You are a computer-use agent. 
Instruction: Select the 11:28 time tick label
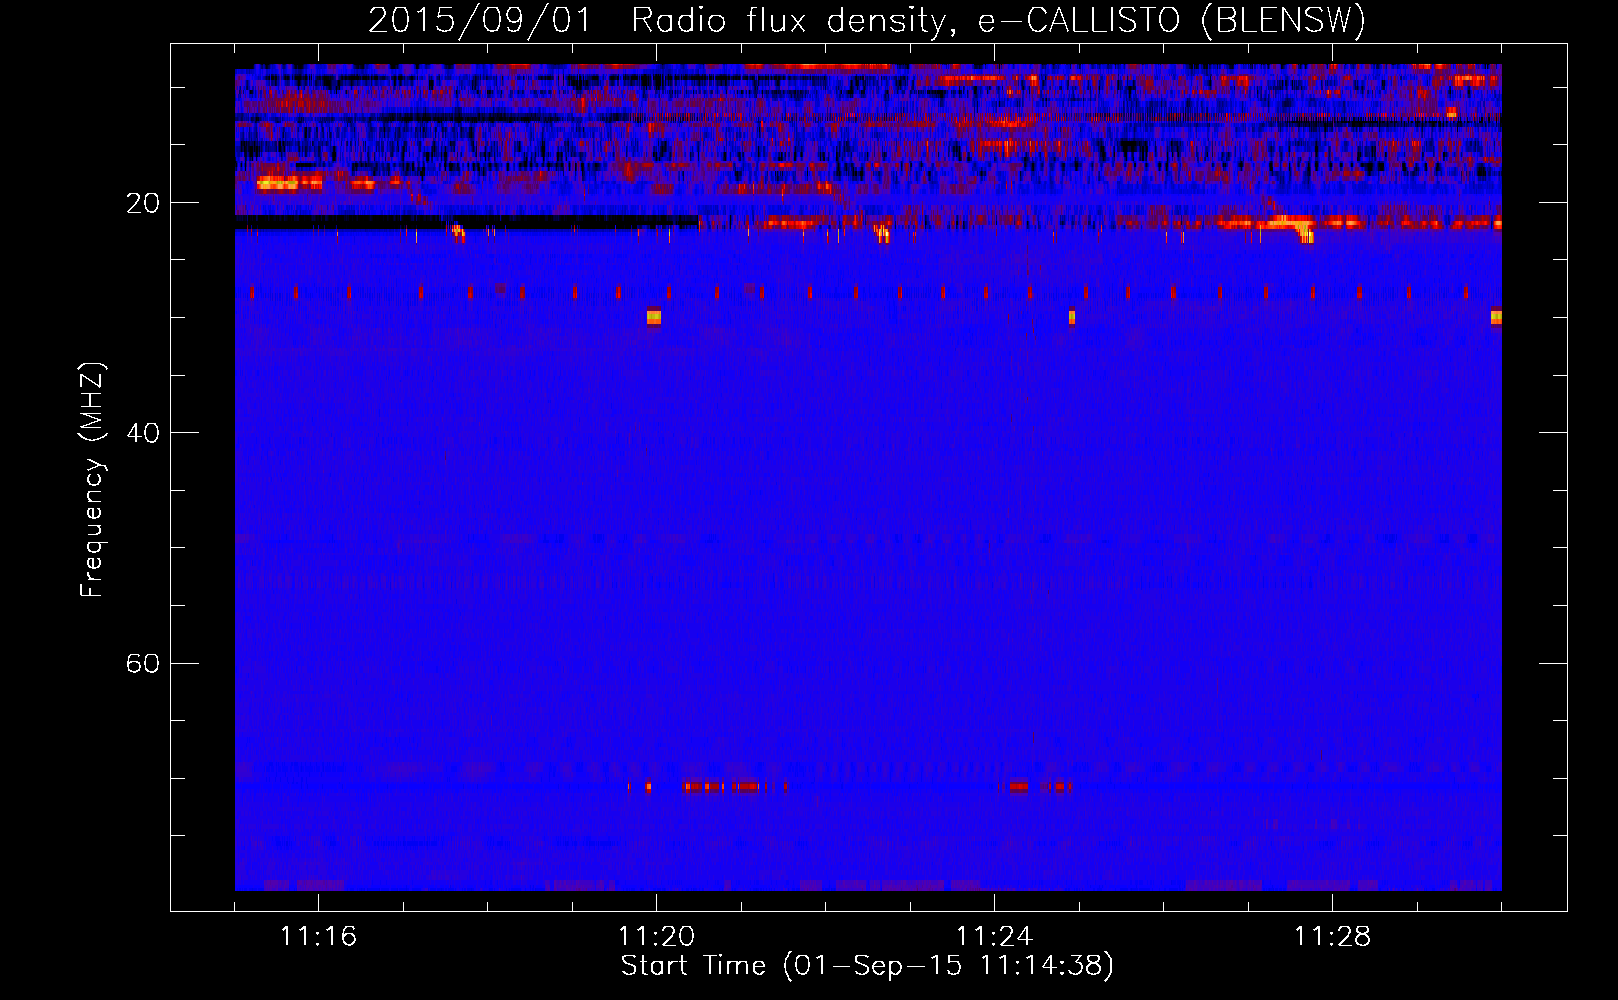click(x=1332, y=936)
